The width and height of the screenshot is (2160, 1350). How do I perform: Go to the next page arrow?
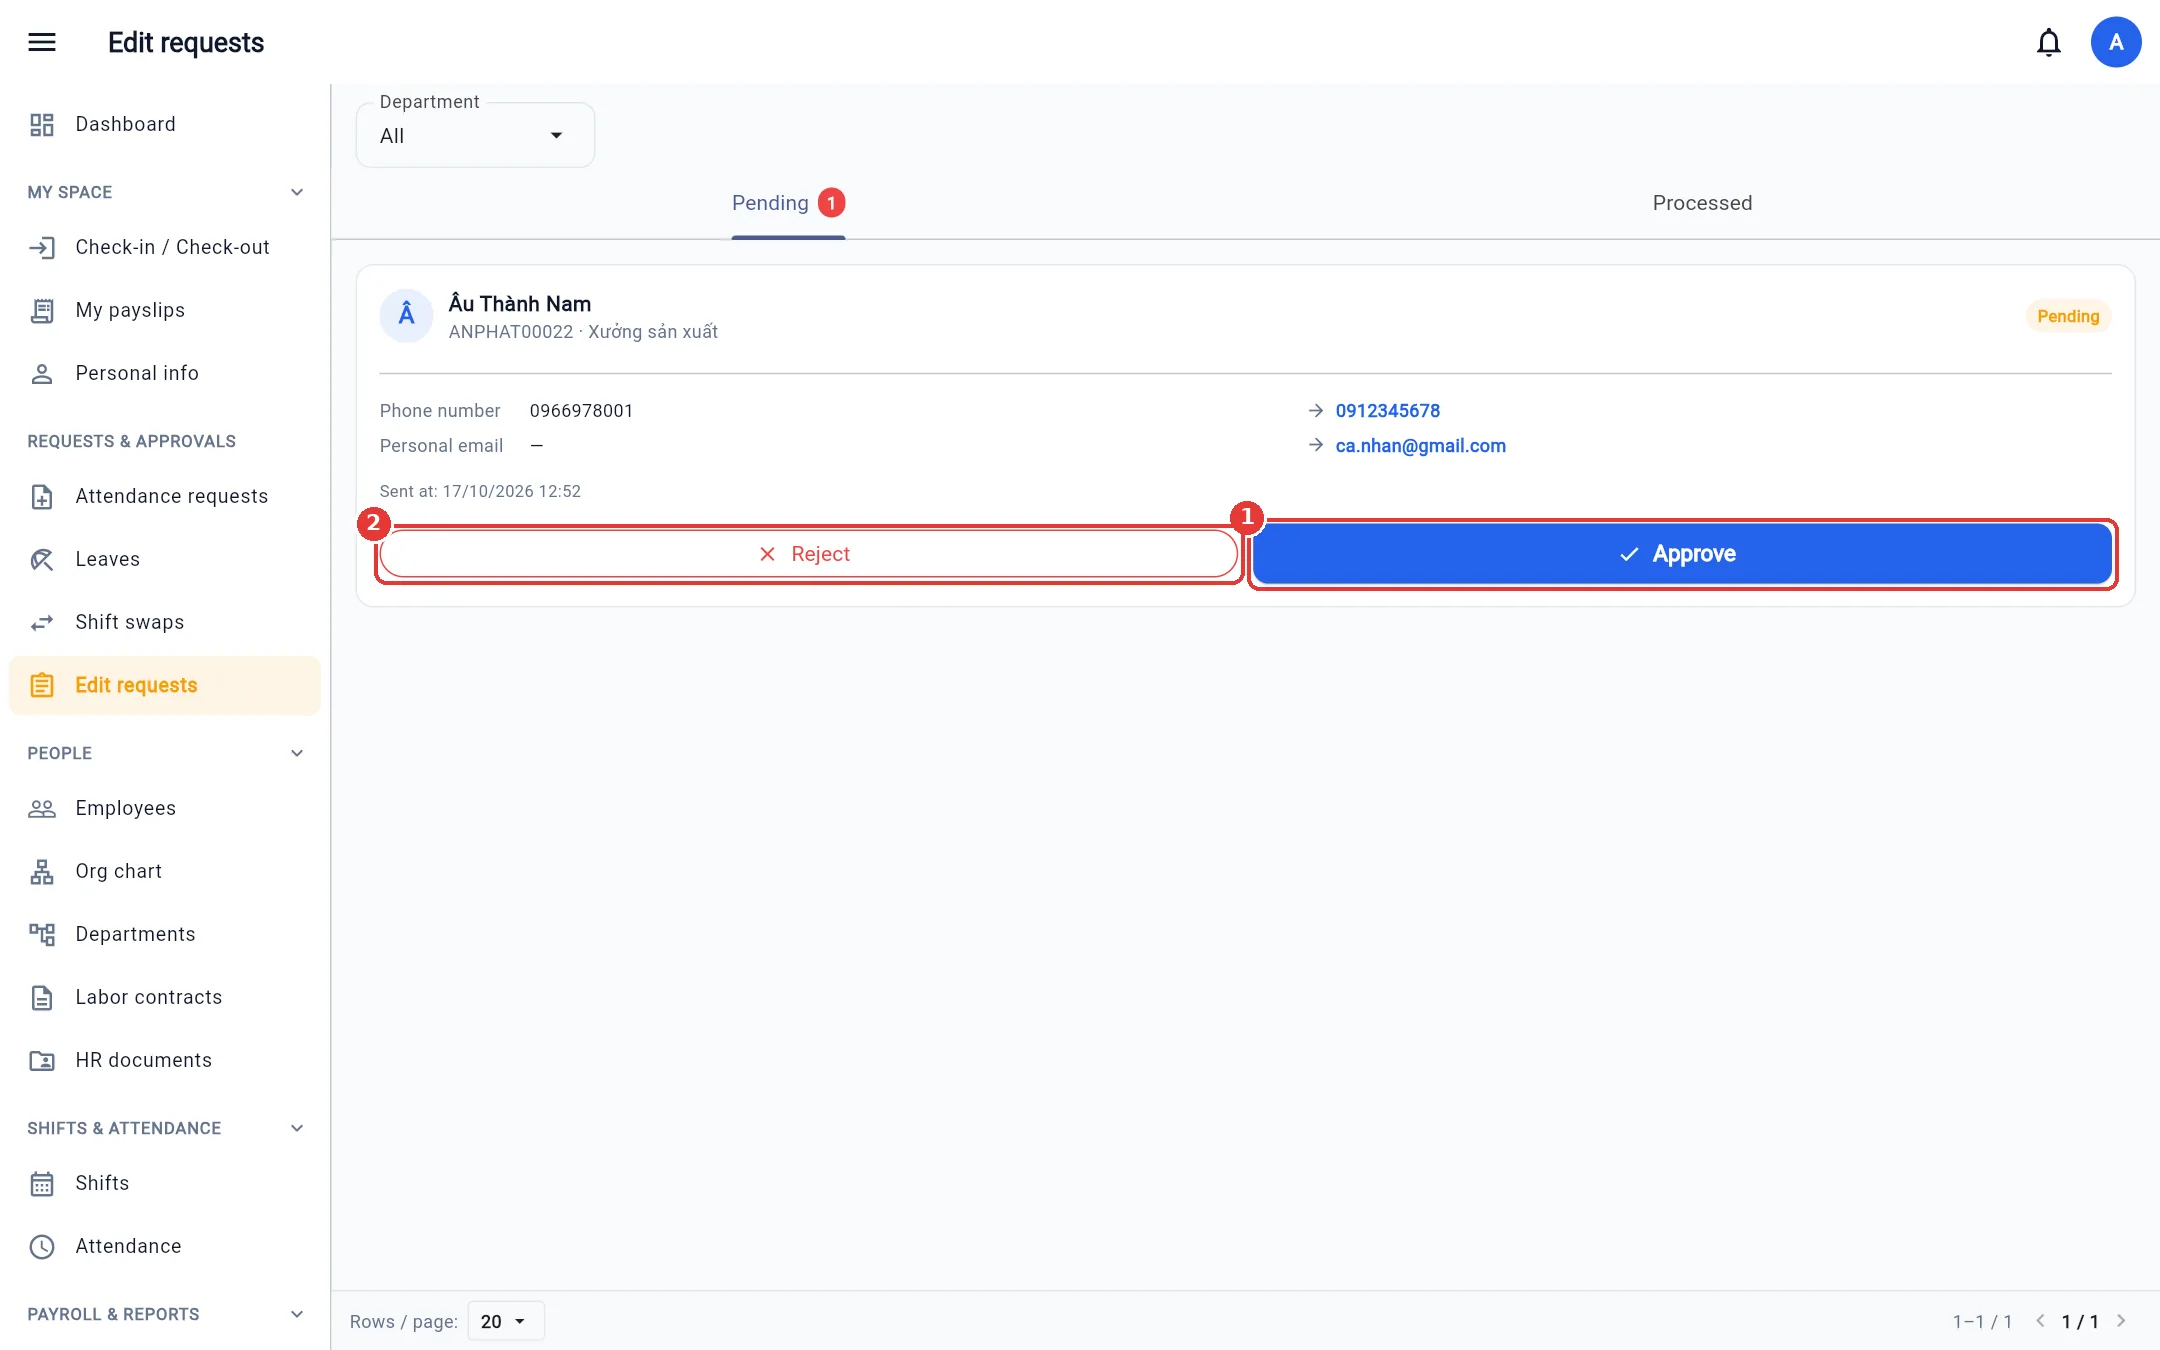2121,1321
